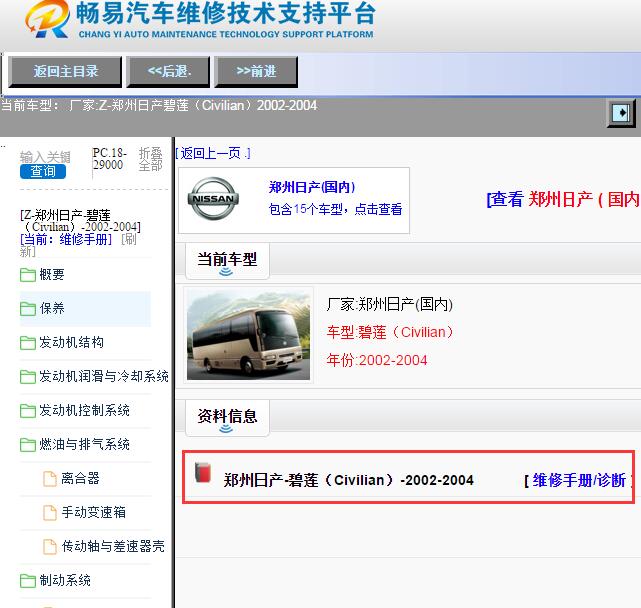Open the 传动轴与差速器壳 document
The image size is (641, 608).
tap(113, 546)
